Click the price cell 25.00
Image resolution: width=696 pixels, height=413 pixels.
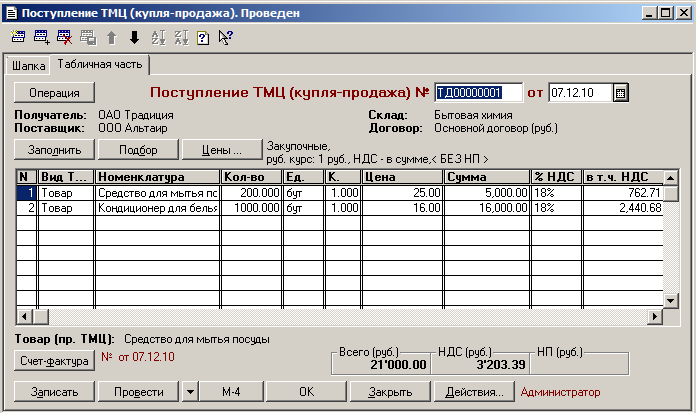click(403, 193)
